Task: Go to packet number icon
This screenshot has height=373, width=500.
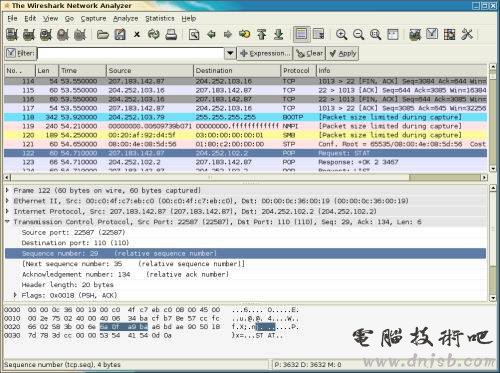Action: [245, 34]
